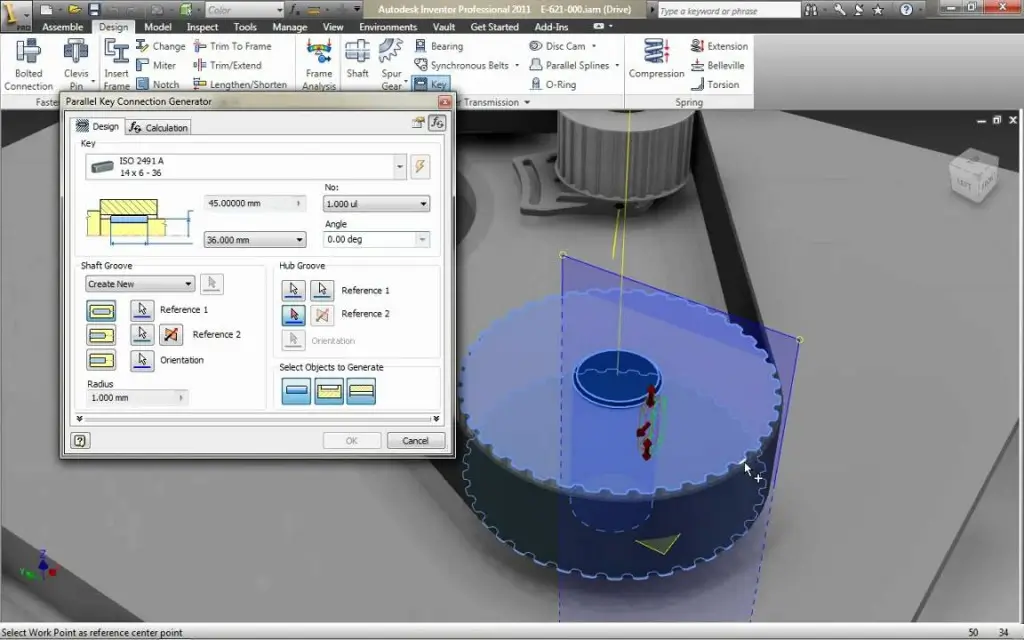
Task: Open the Spur Gear generator
Action: pyautogui.click(x=390, y=62)
